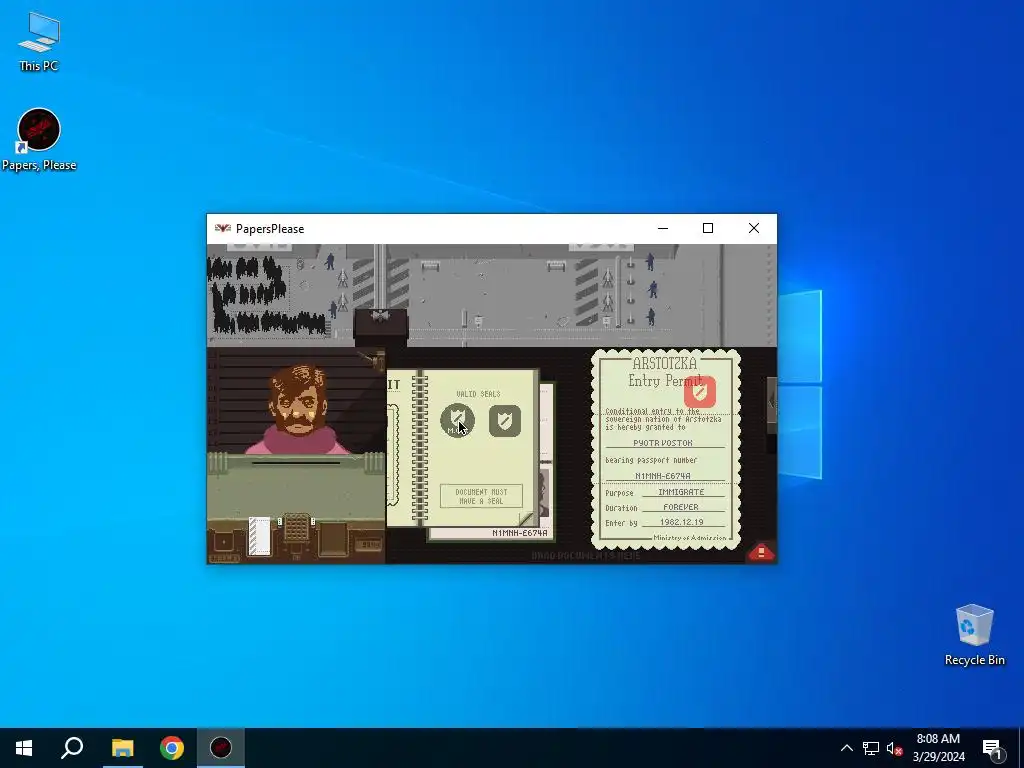Image resolution: width=1024 pixels, height=768 pixels.
Task: Click permit passport number N1MNH-E674A
Action: pyautogui.click(x=662, y=476)
